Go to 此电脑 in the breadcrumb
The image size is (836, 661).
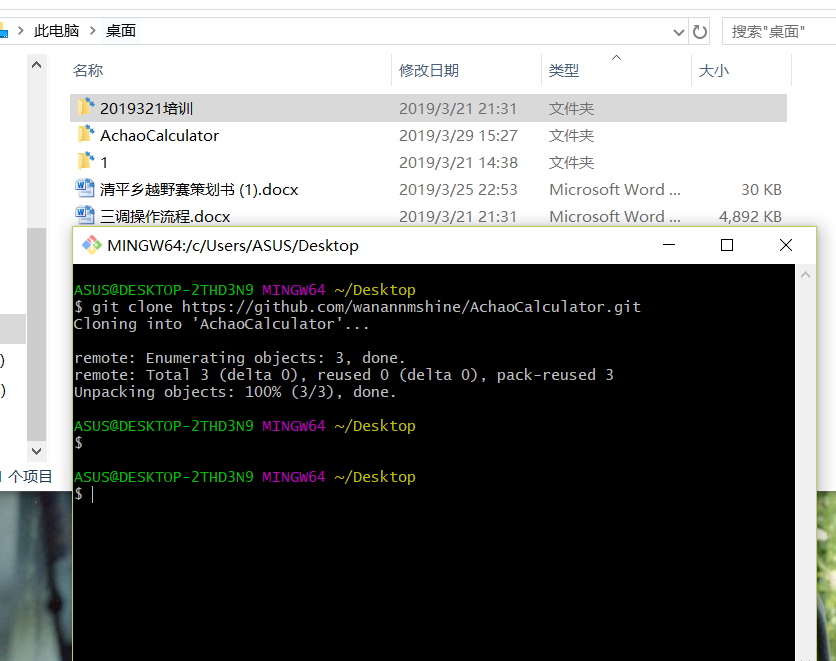coord(57,30)
